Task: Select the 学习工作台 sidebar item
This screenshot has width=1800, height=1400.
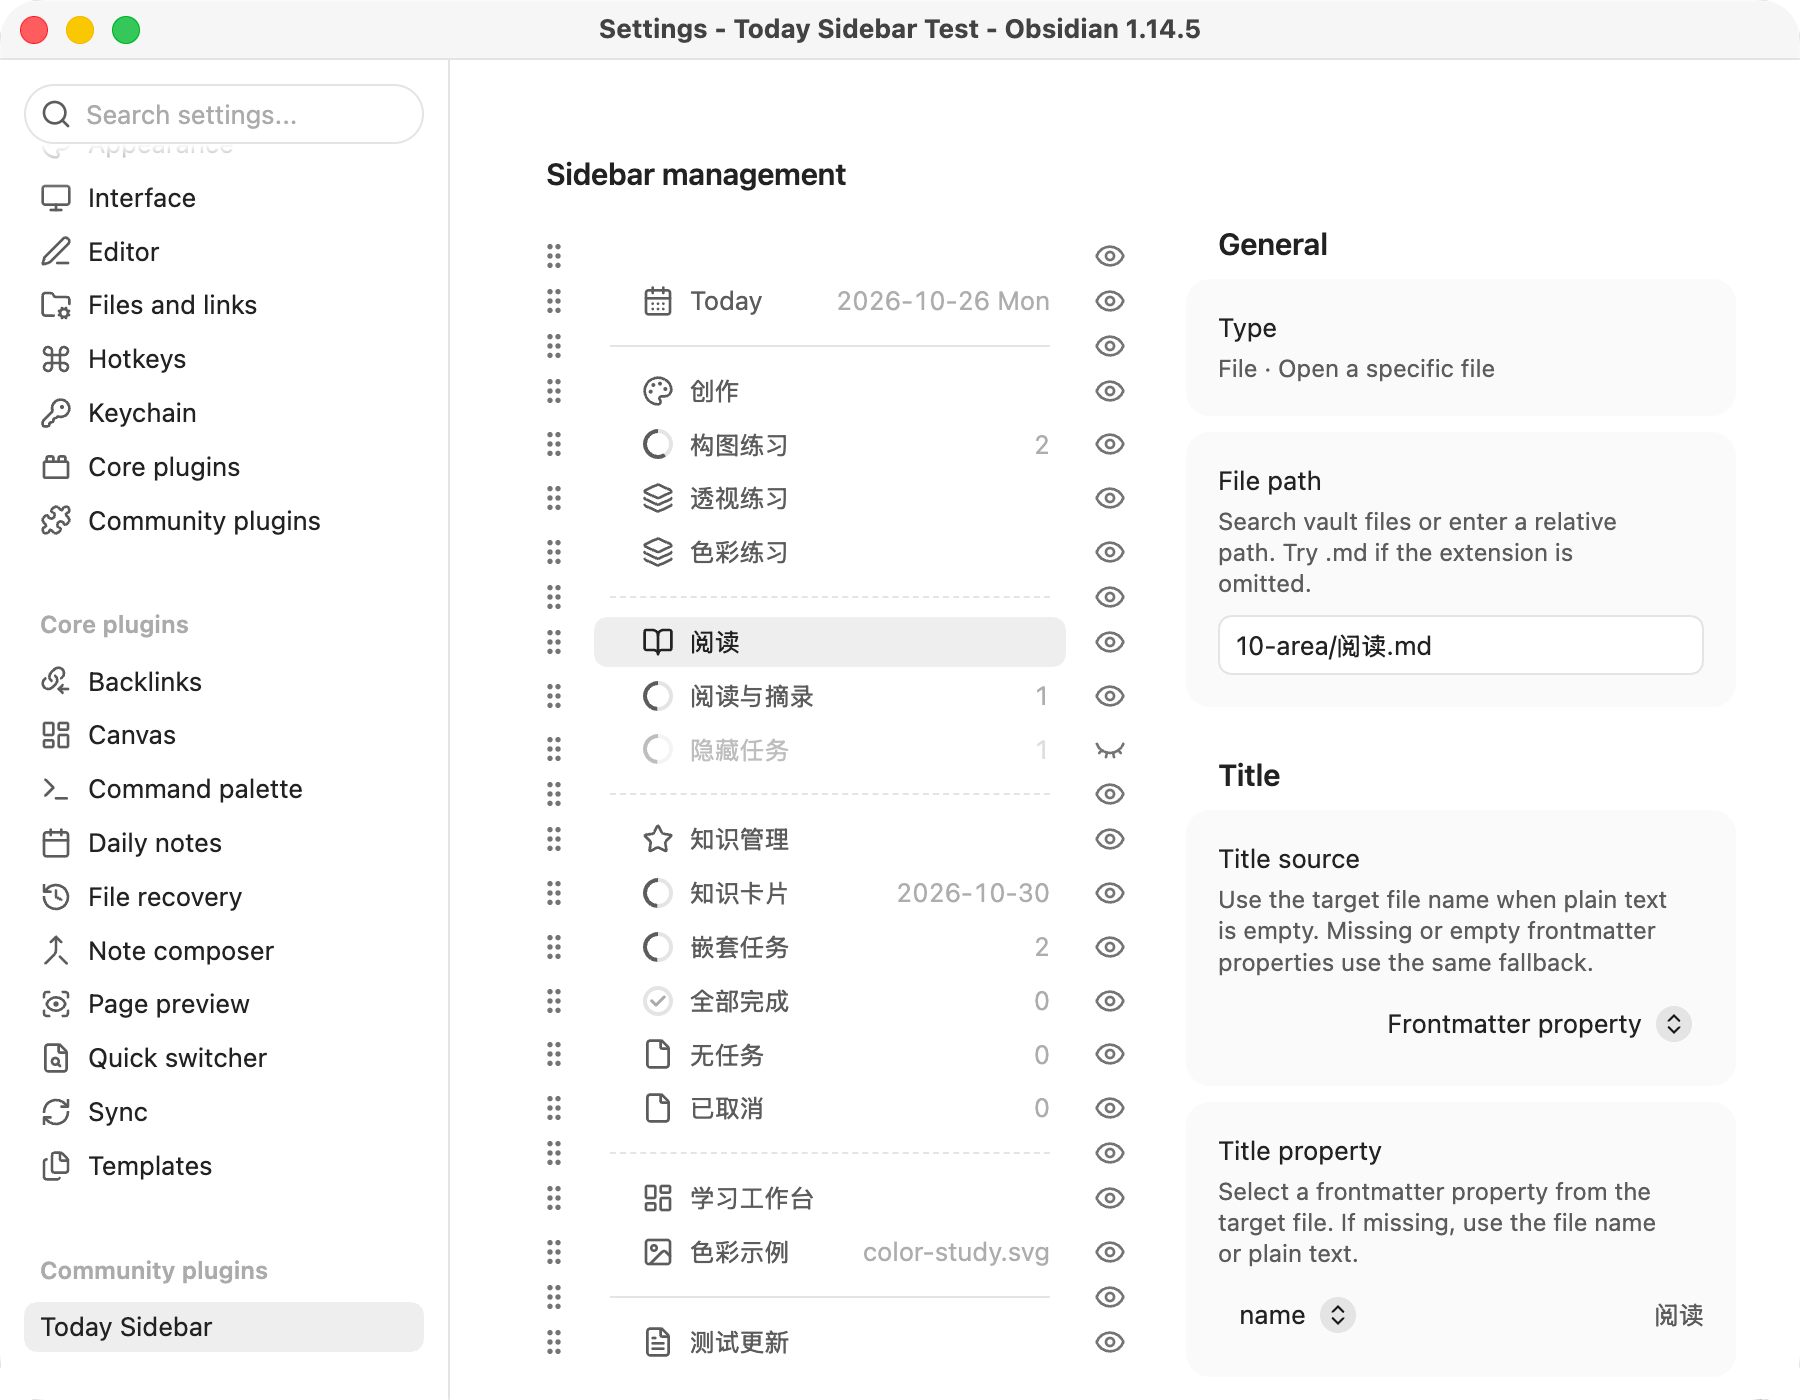Action: 830,1198
